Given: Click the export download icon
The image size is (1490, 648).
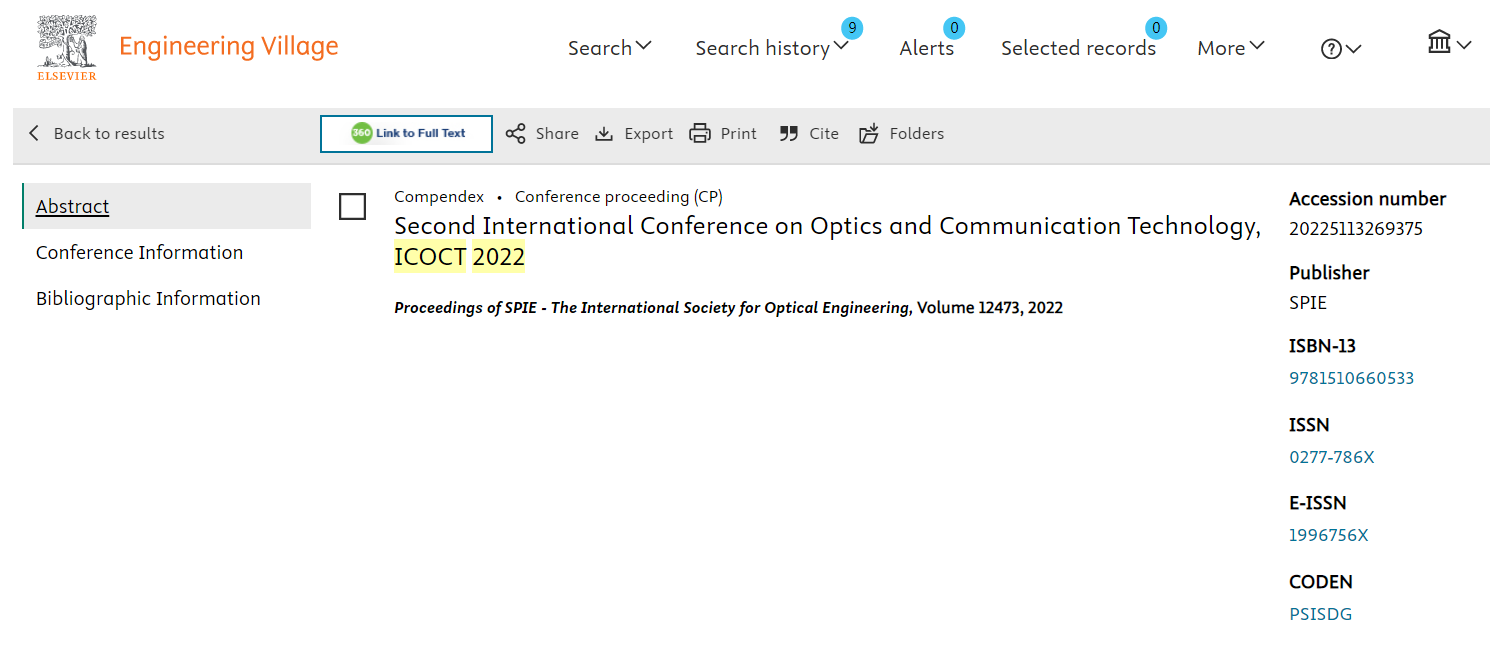Looking at the screenshot, I should coord(604,134).
